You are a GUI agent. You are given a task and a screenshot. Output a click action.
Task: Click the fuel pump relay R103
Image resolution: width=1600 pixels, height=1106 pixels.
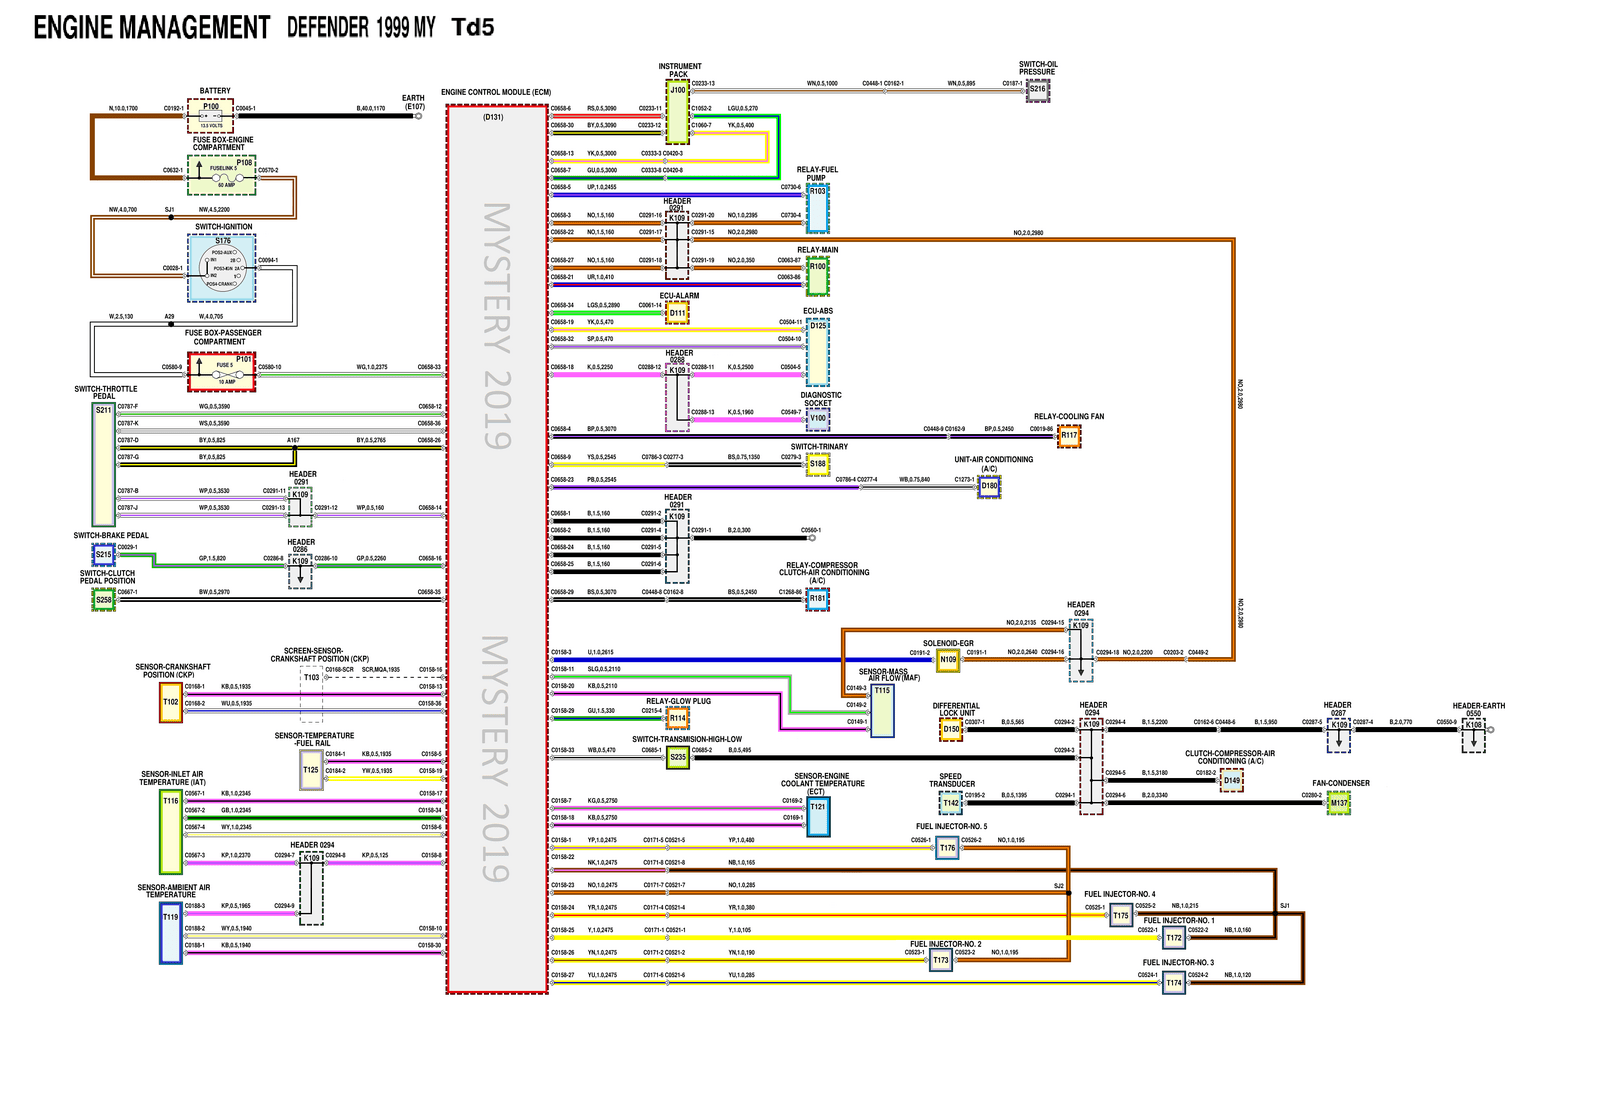[x=818, y=208]
